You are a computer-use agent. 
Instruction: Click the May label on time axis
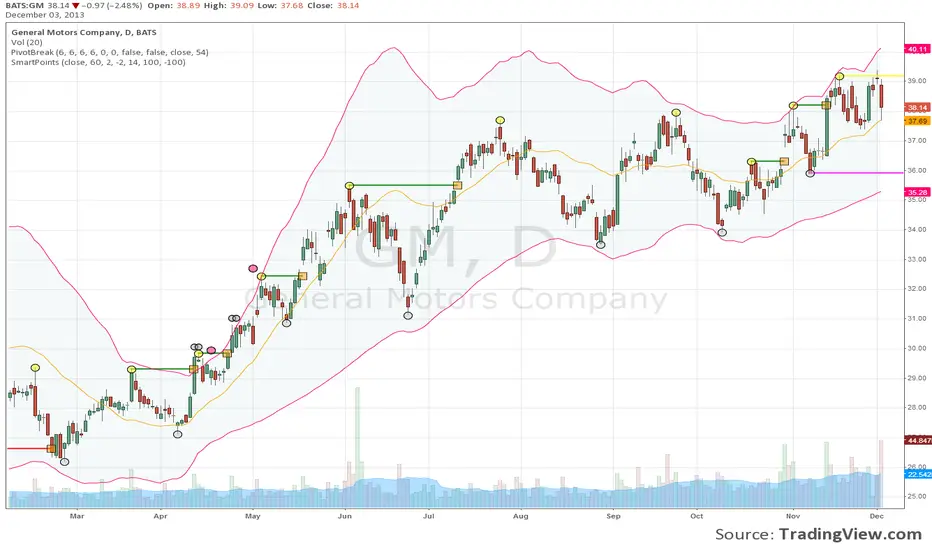click(x=253, y=516)
